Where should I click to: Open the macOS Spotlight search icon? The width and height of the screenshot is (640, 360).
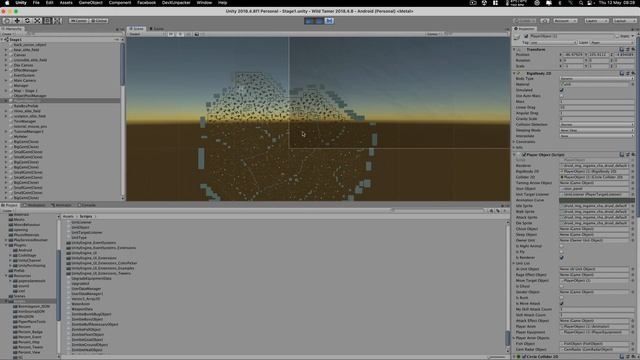(580, 3)
